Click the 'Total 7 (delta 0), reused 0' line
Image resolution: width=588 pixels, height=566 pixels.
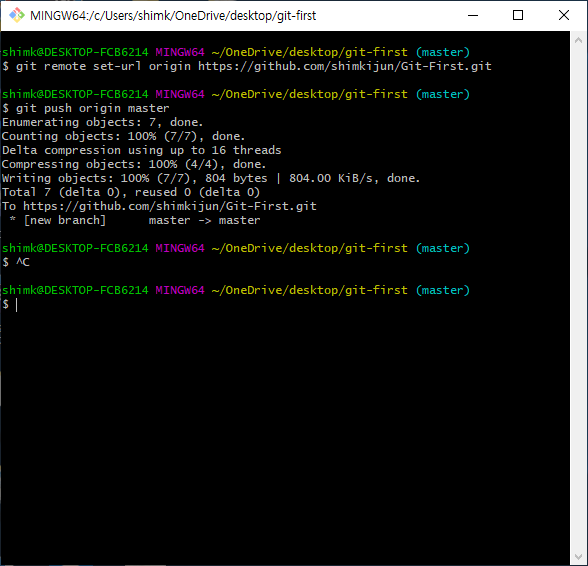131,192
